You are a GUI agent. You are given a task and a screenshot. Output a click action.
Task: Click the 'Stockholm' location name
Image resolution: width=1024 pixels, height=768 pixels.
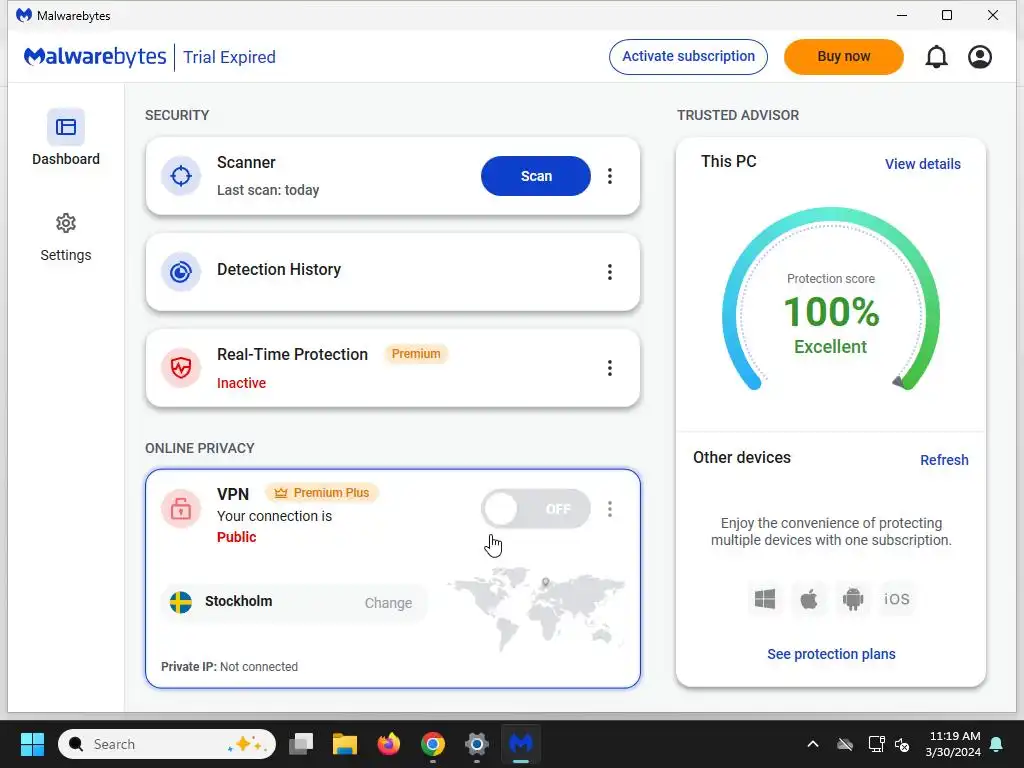point(238,601)
